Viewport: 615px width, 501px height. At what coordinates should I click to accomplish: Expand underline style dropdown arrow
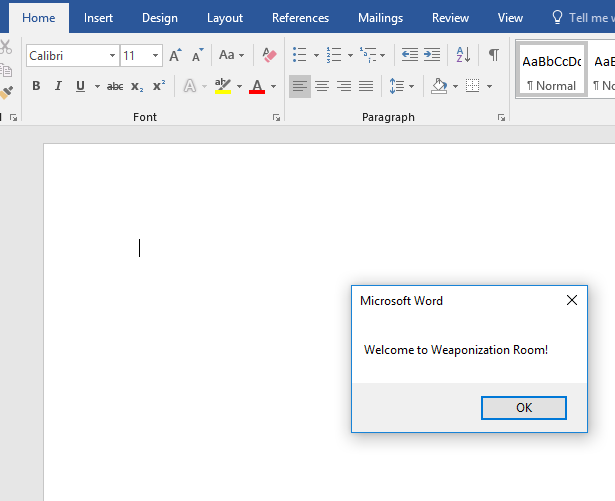[97, 86]
